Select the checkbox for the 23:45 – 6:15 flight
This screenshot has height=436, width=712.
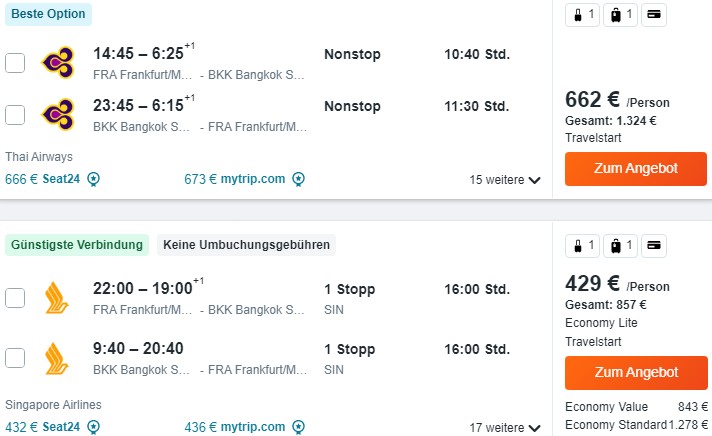pyautogui.click(x=15, y=115)
